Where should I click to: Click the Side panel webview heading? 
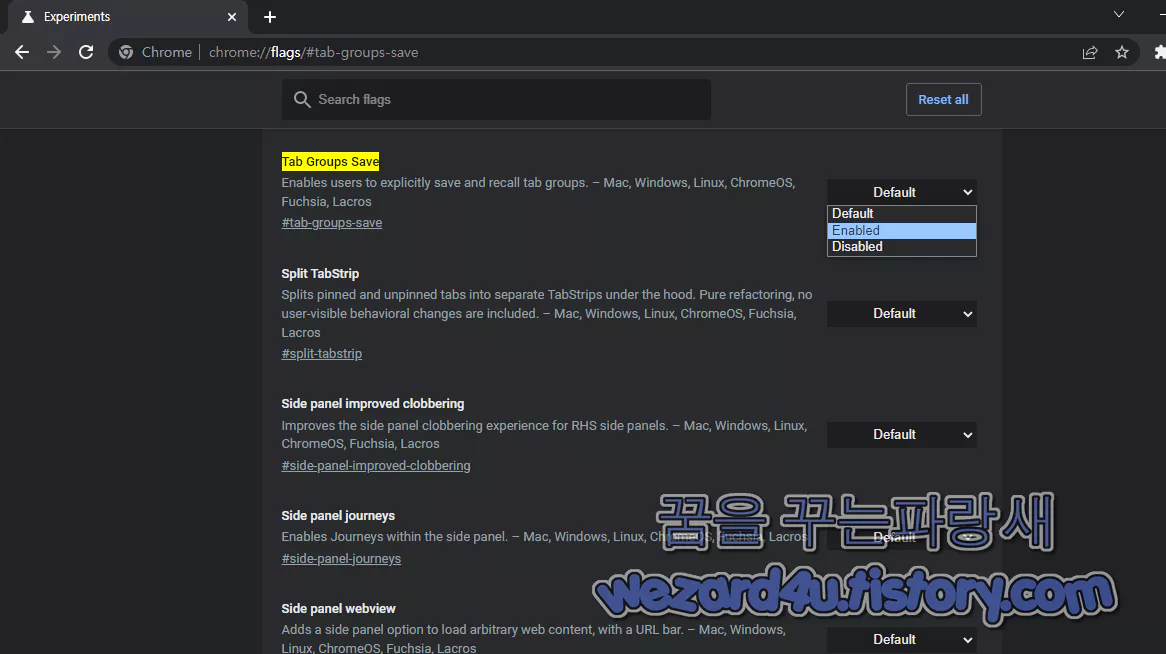coord(338,609)
